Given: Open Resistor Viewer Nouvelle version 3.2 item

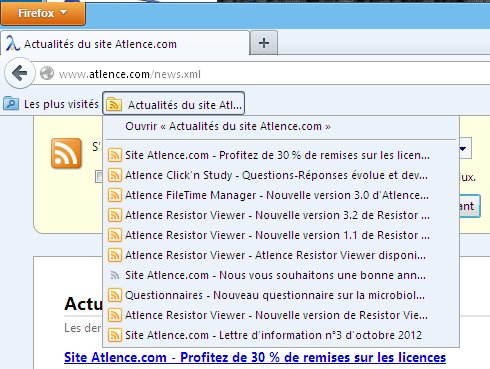Looking at the screenshot, I should 281,215.
